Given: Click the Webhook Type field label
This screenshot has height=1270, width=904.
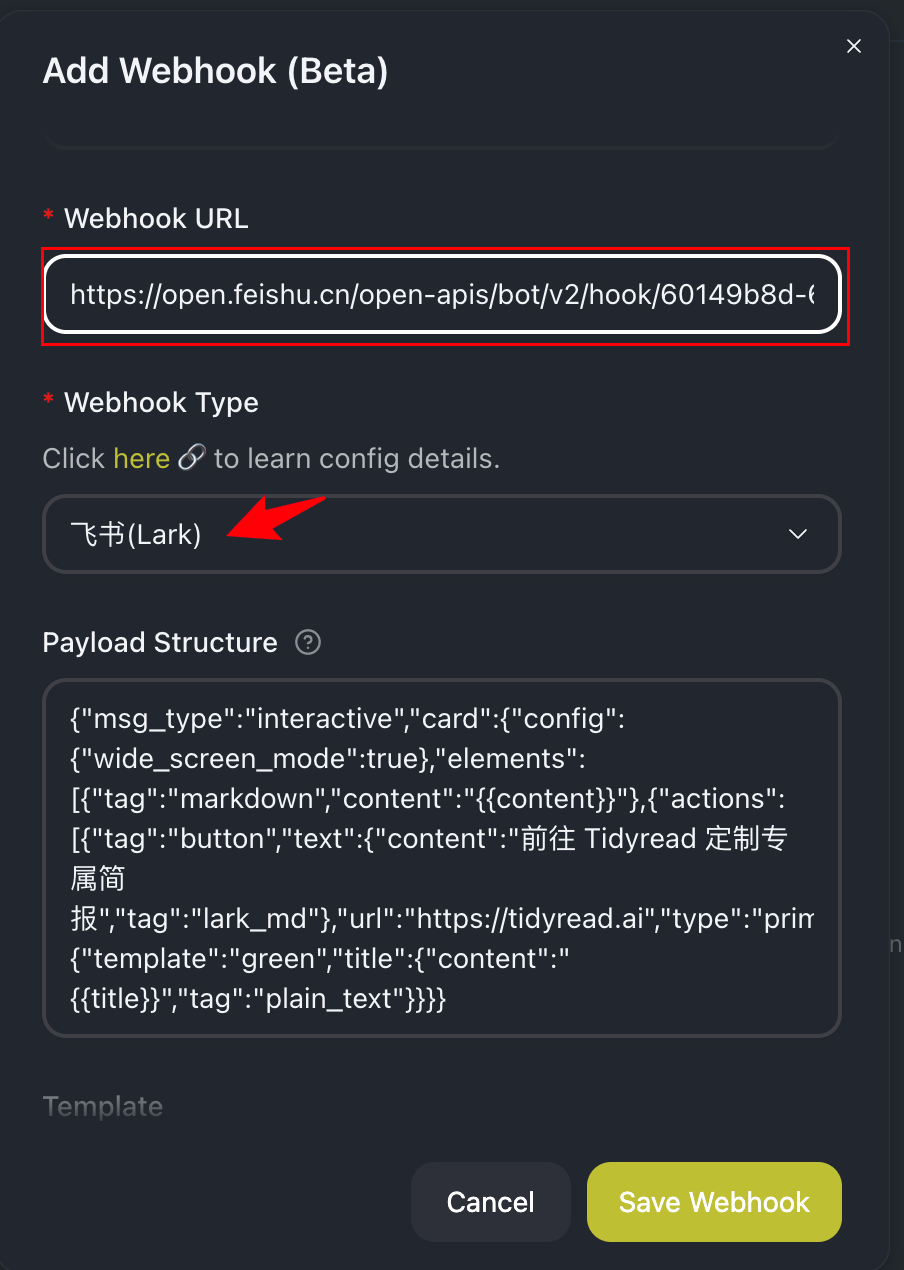Looking at the screenshot, I should [161, 402].
